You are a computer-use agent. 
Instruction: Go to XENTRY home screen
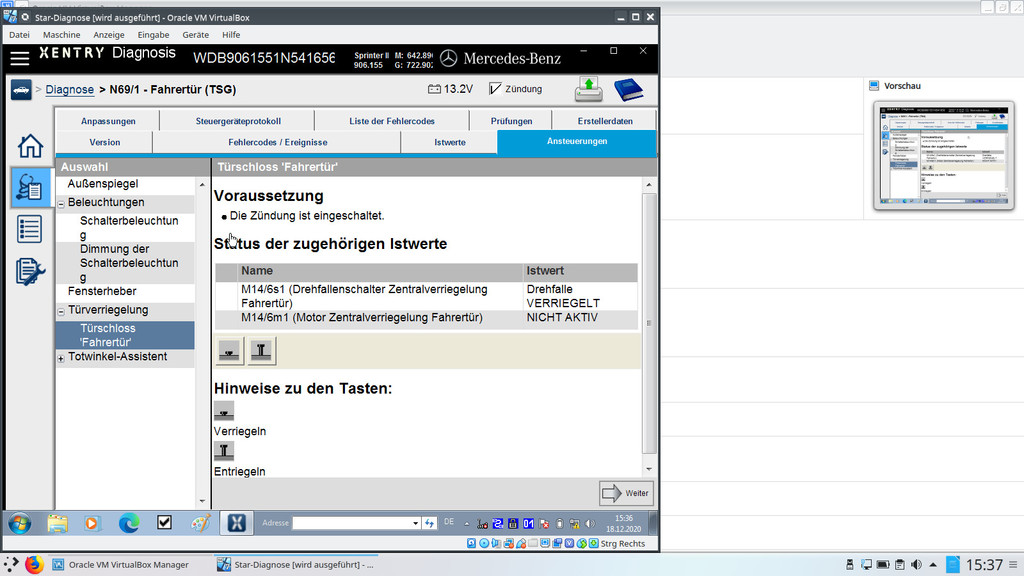pos(30,146)
